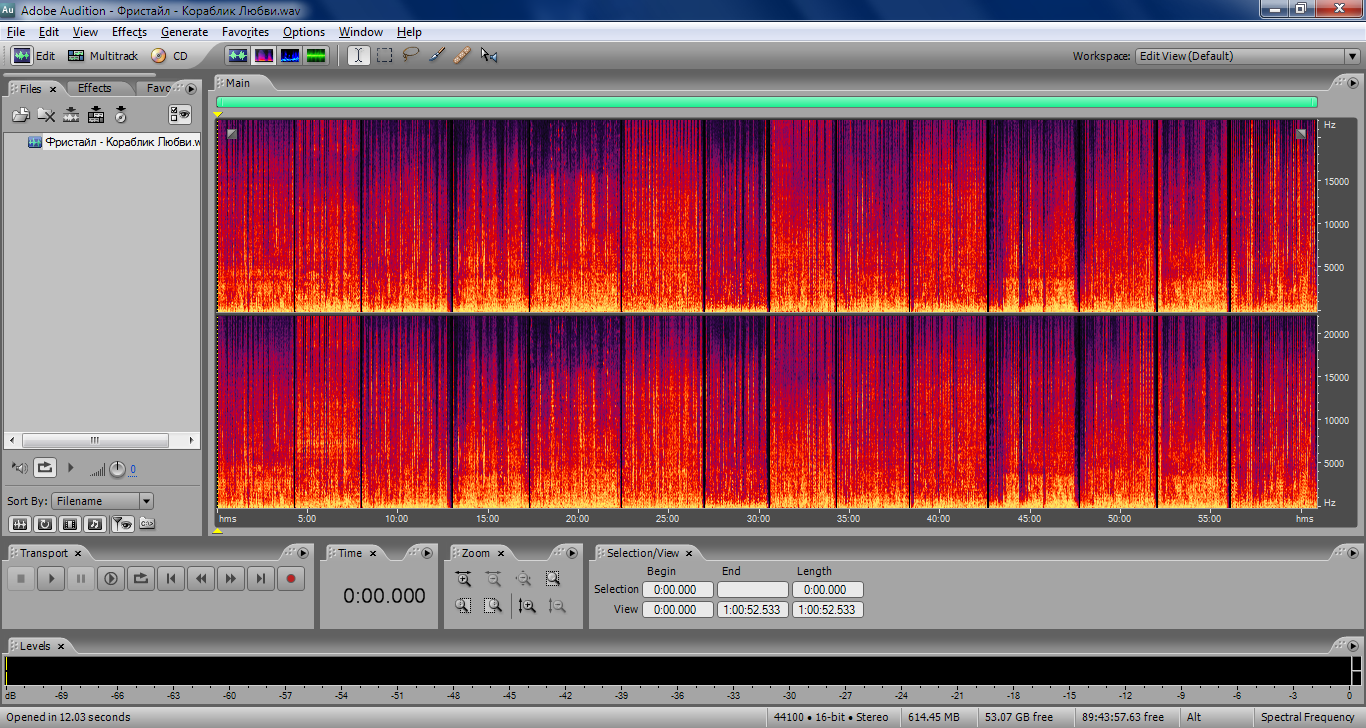The image size is (1366, 728).
Task: Toggle loop preview in Files panel
Action: 45,467
